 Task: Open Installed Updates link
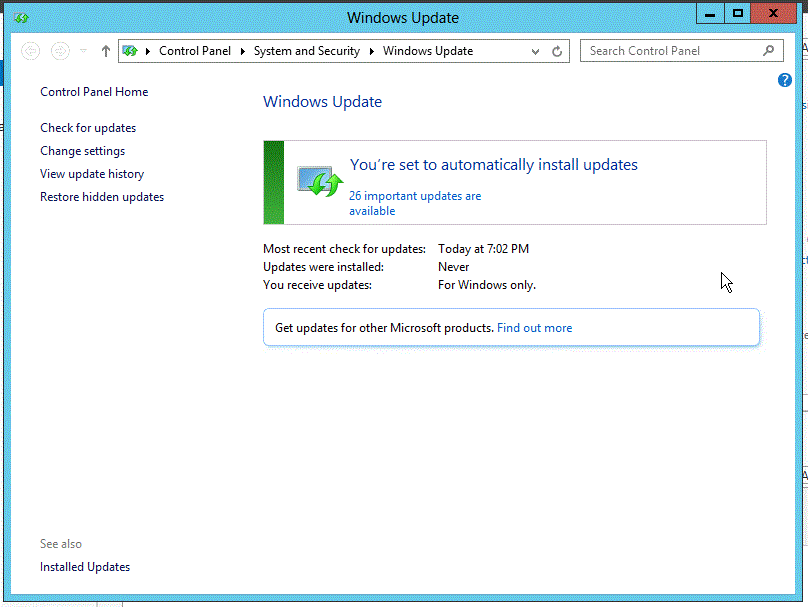[x=85, y=567]
